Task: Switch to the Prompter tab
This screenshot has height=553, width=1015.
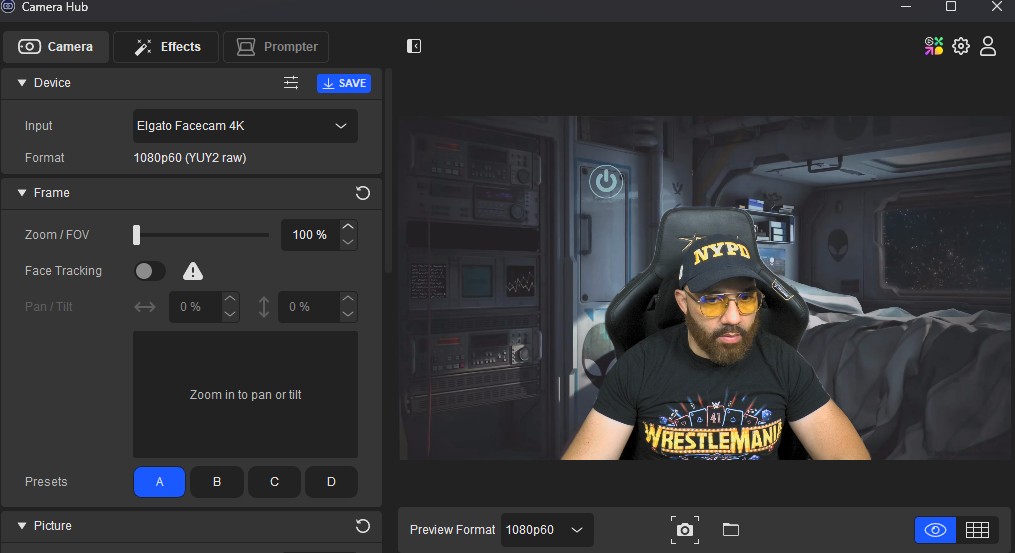Action: [x=276, y=47]
